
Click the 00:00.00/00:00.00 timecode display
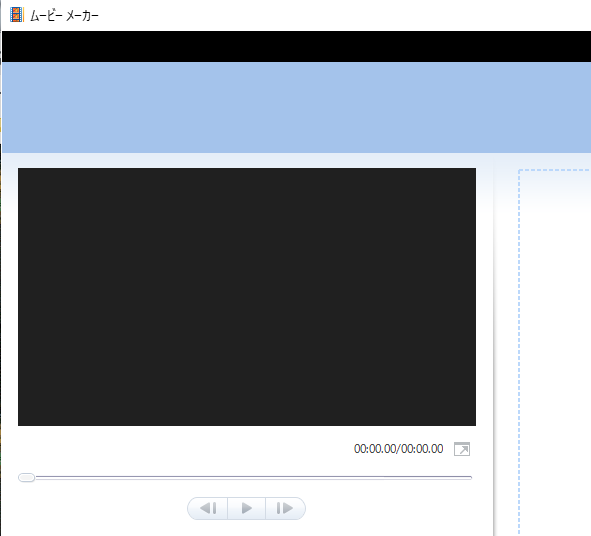[x=398, y=449]
